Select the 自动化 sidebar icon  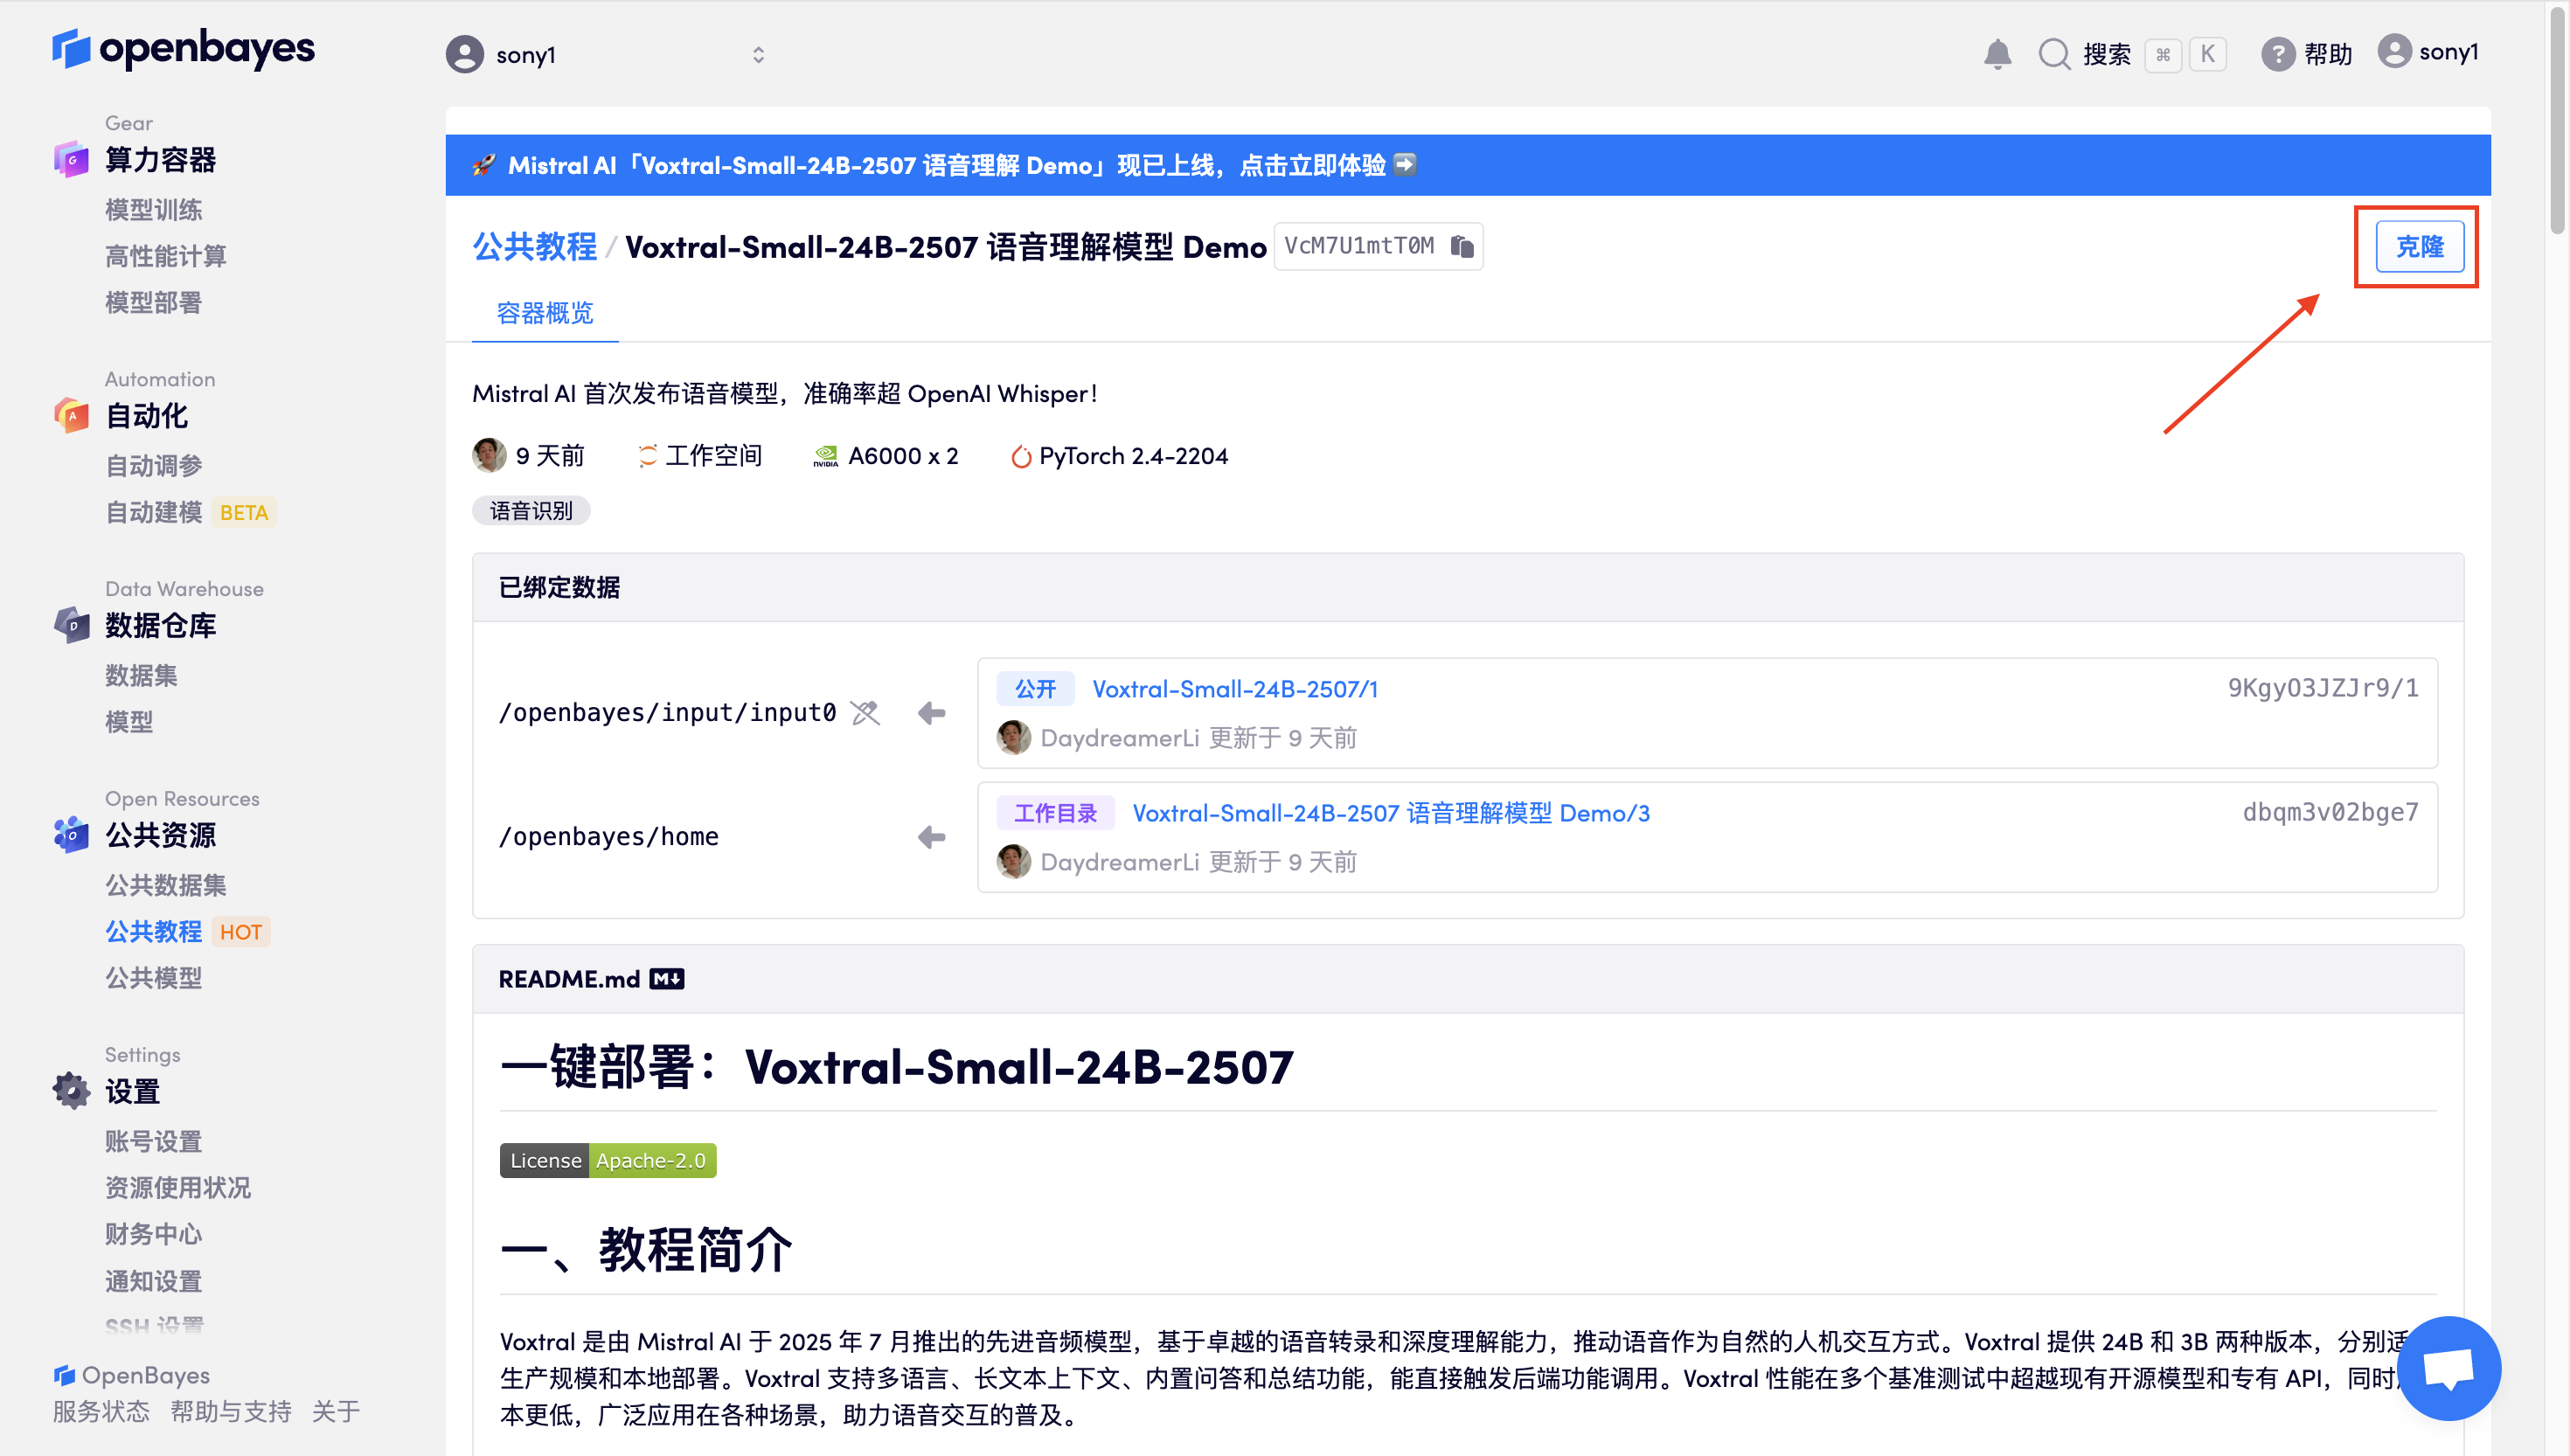70,416
